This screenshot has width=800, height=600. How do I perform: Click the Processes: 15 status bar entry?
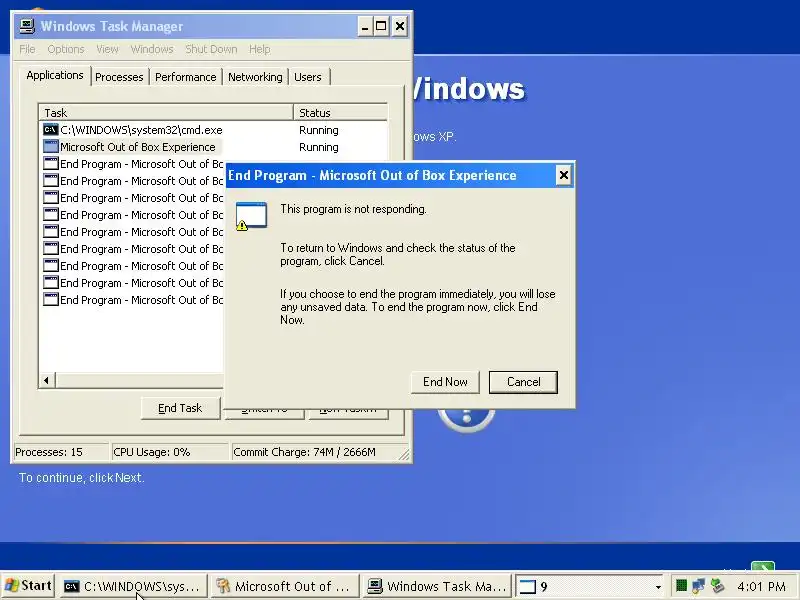pos(60,452)
